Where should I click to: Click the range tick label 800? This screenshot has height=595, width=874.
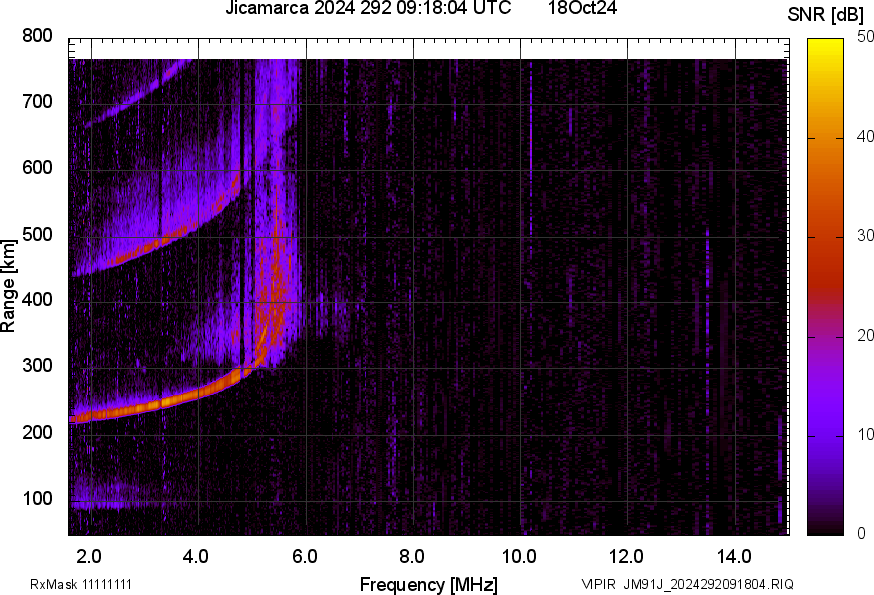(37, 36)
